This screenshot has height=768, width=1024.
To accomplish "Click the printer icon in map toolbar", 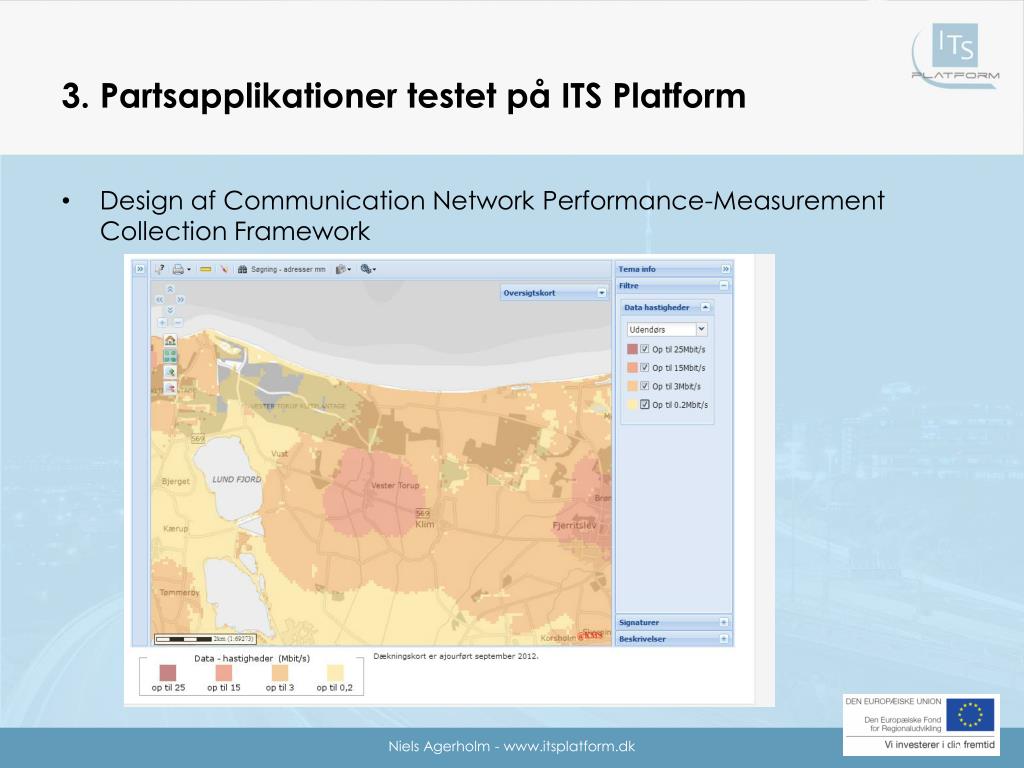I will (178, 269).
